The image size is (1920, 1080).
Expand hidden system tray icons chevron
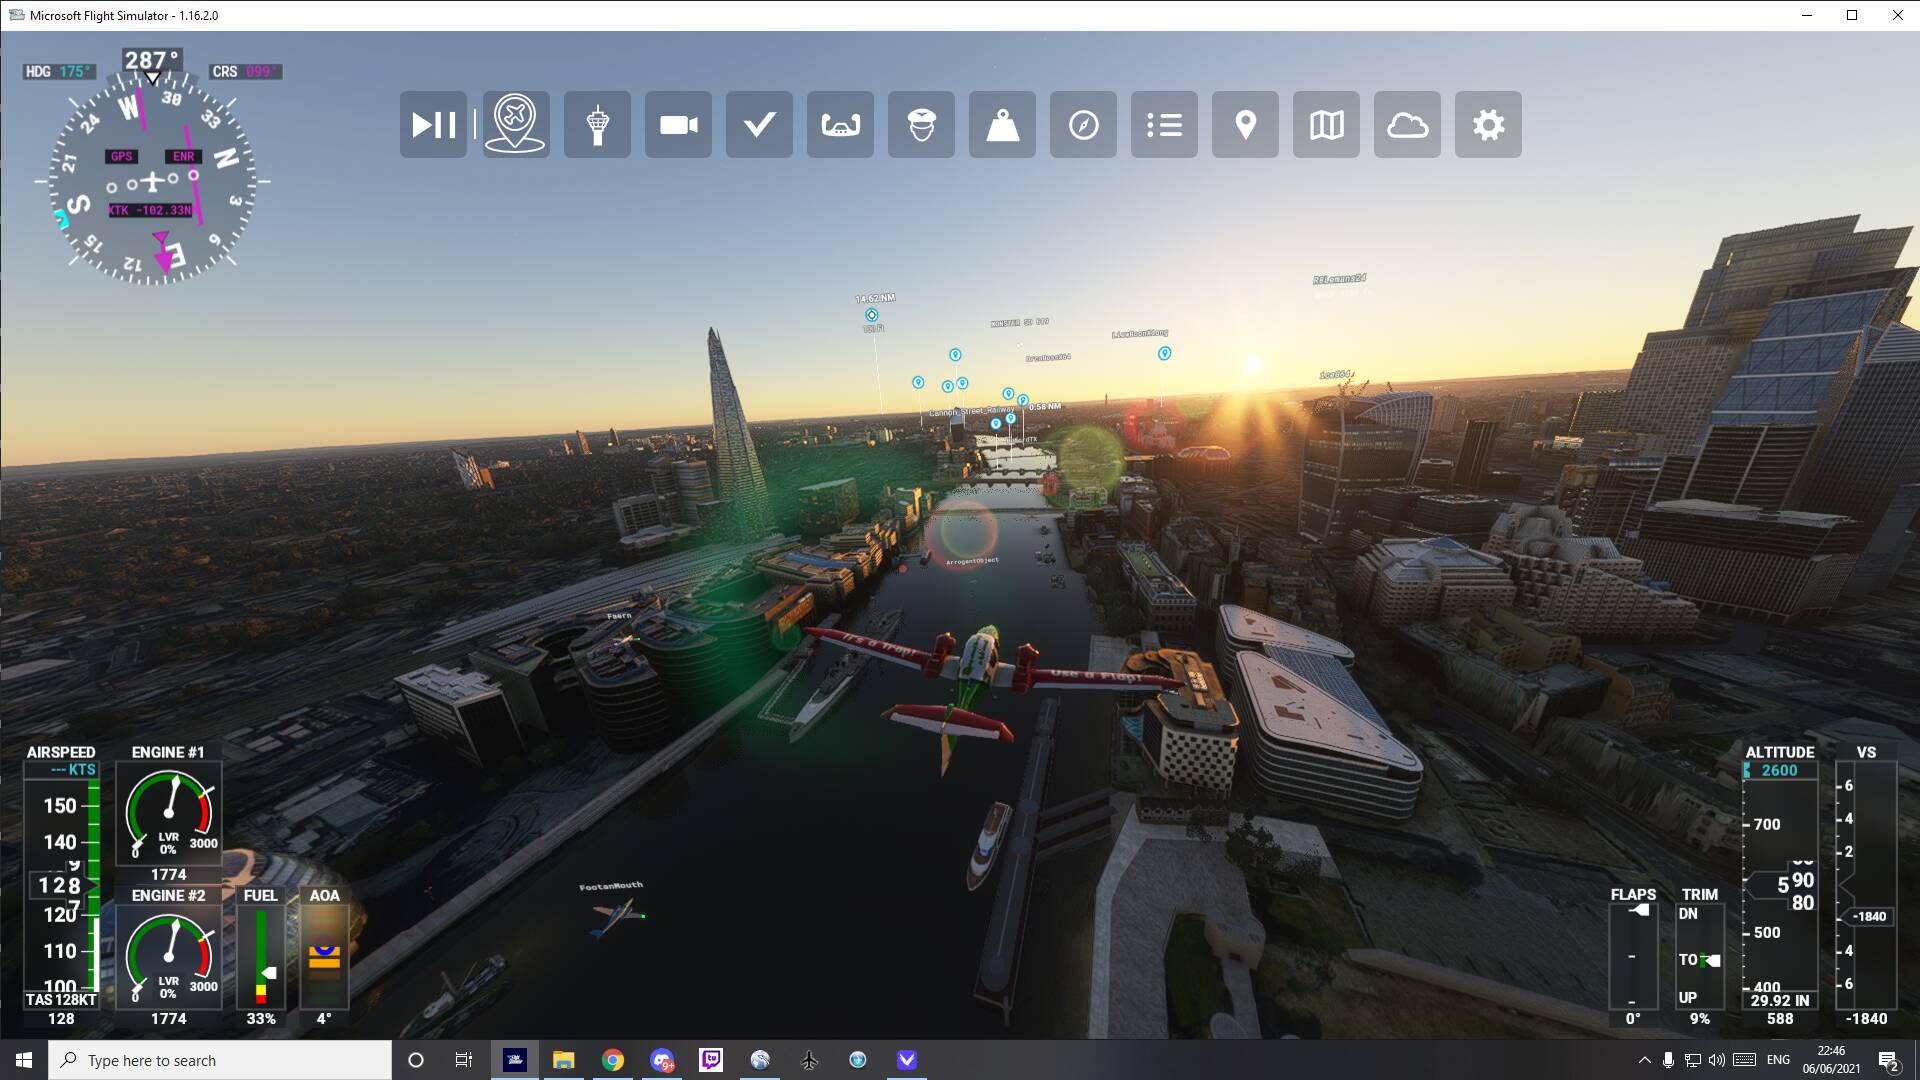(1644, 1060)
